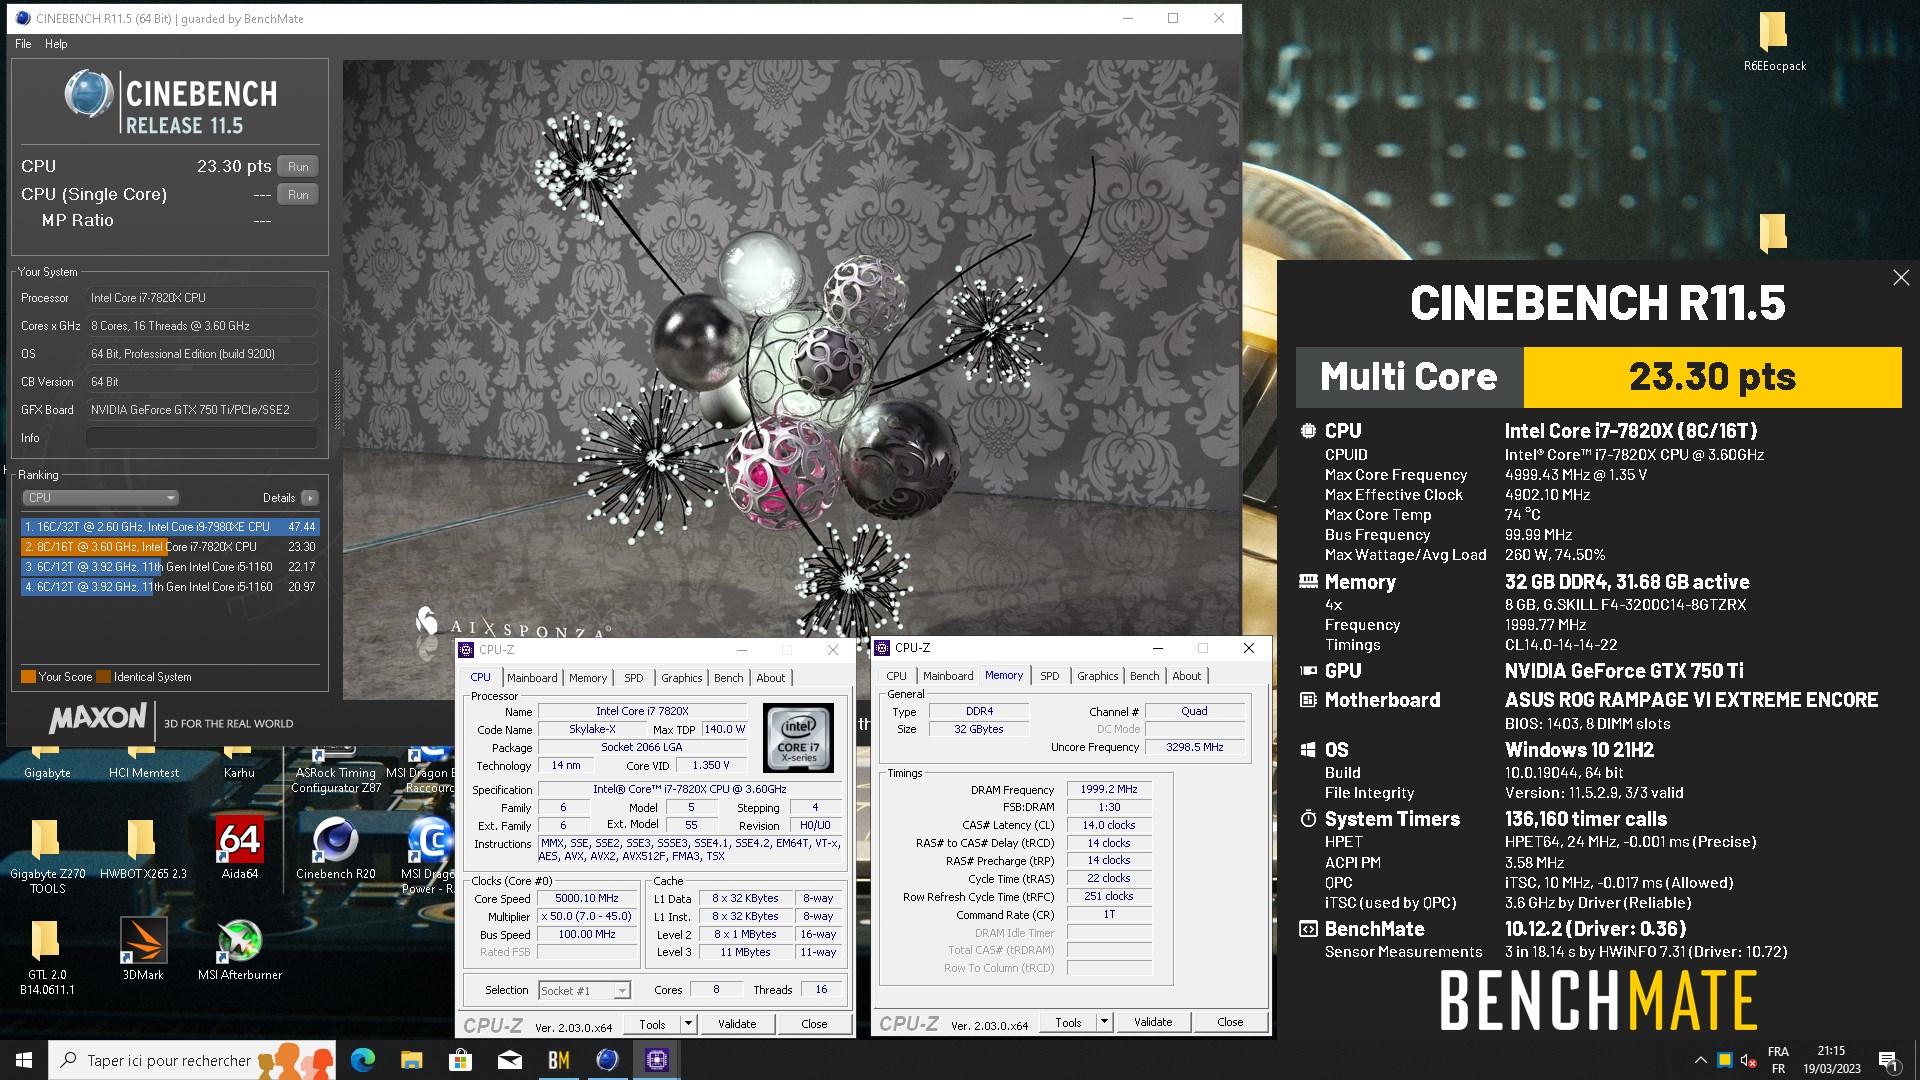
Task: Select the Bench tab in left CPU-Z
Action: pos(729,678)
